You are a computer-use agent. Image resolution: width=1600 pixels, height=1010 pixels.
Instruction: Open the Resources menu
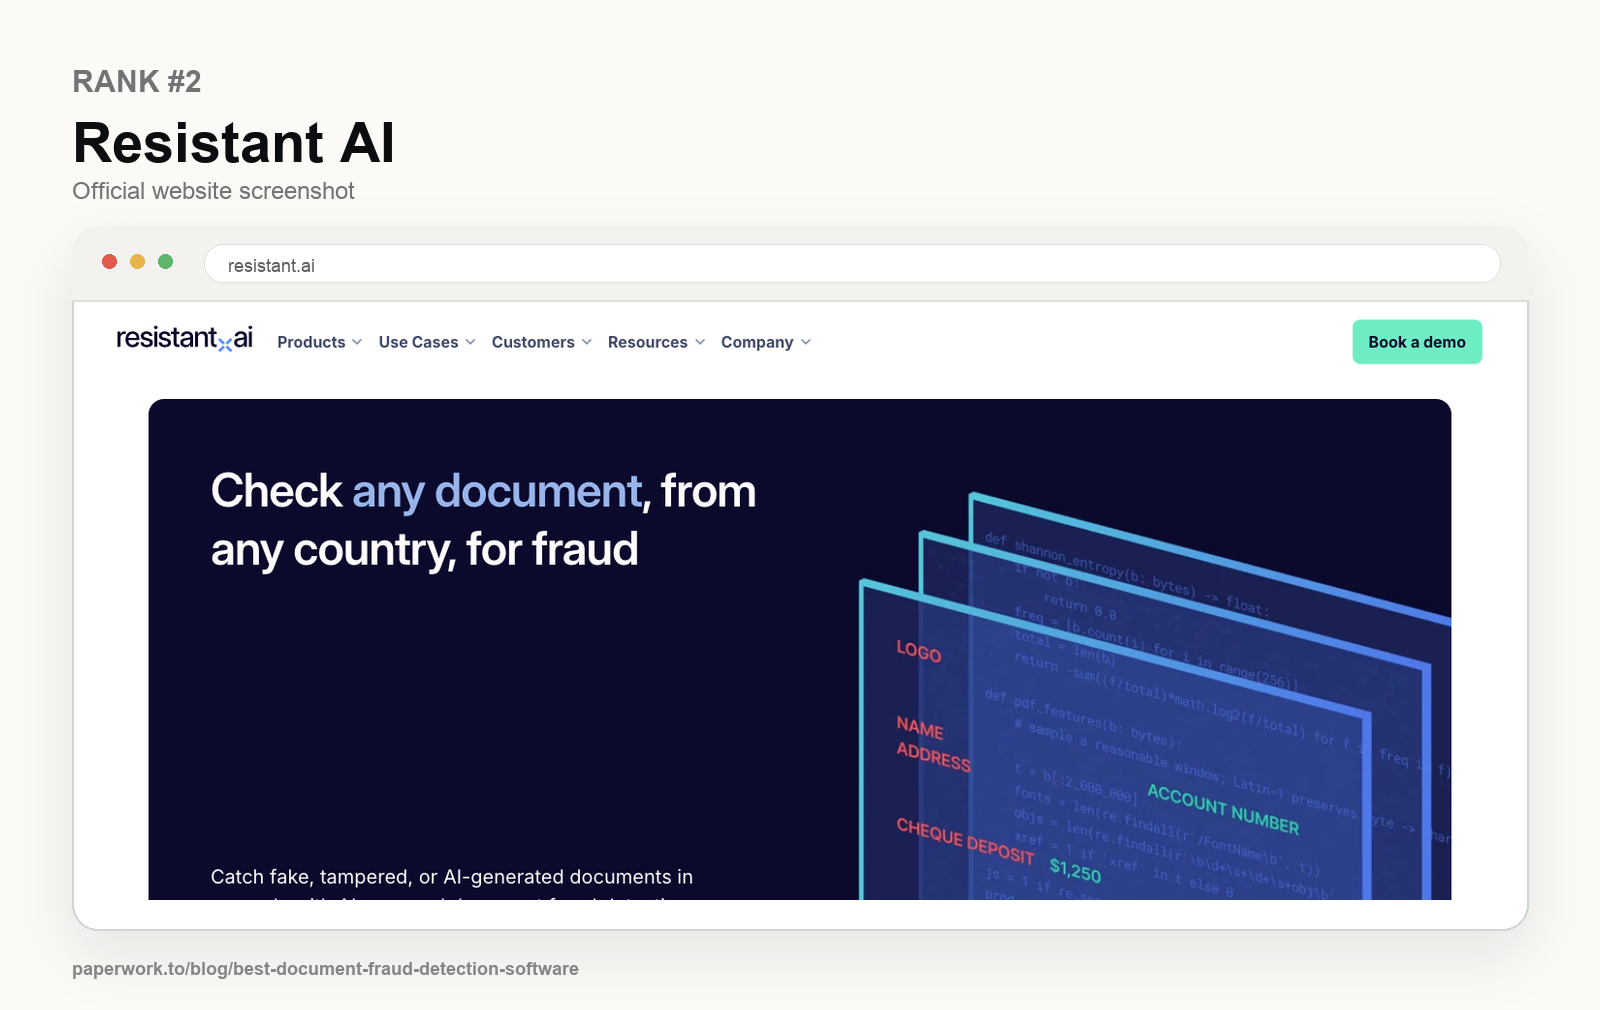coord(647,342)
